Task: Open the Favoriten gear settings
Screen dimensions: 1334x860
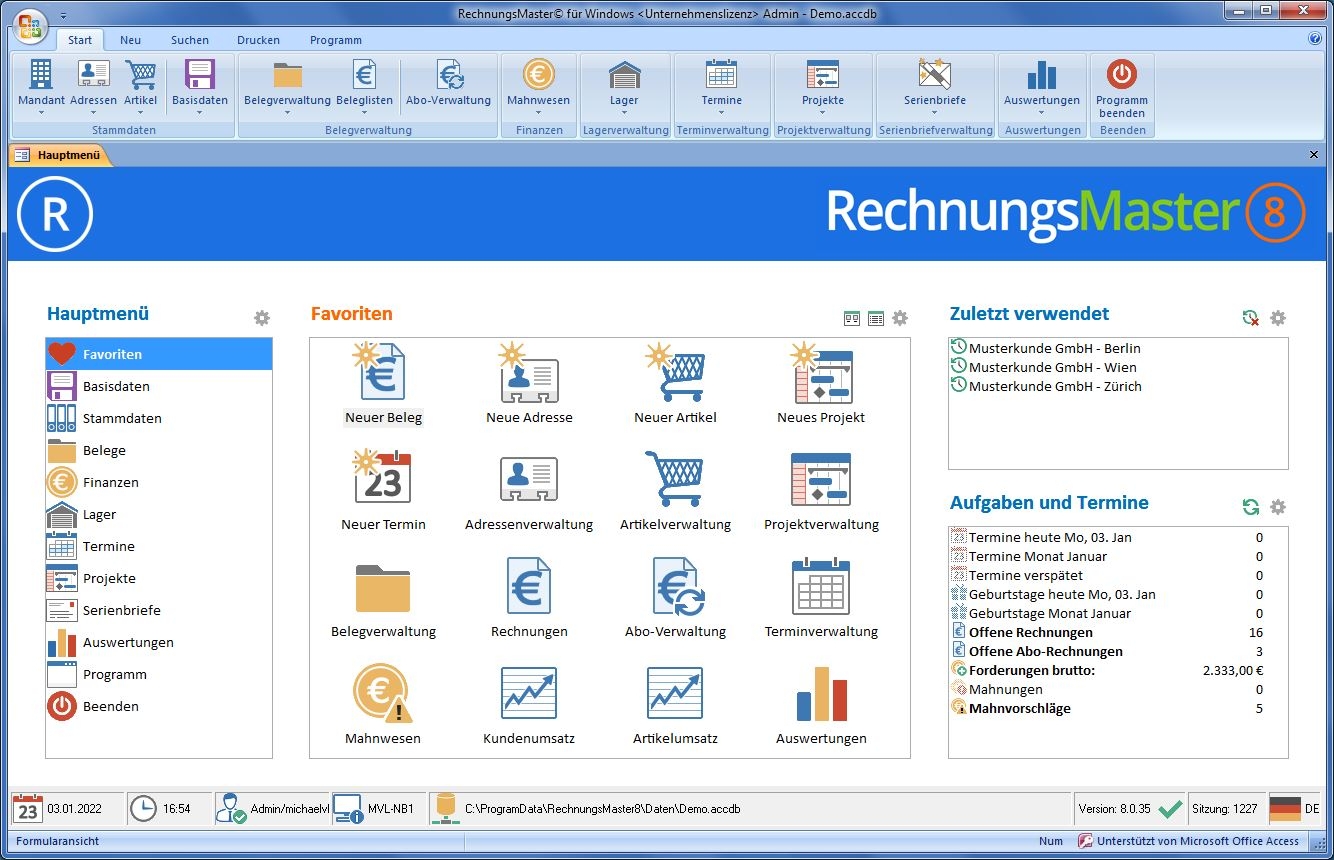Action: click(x=900, y=318)
